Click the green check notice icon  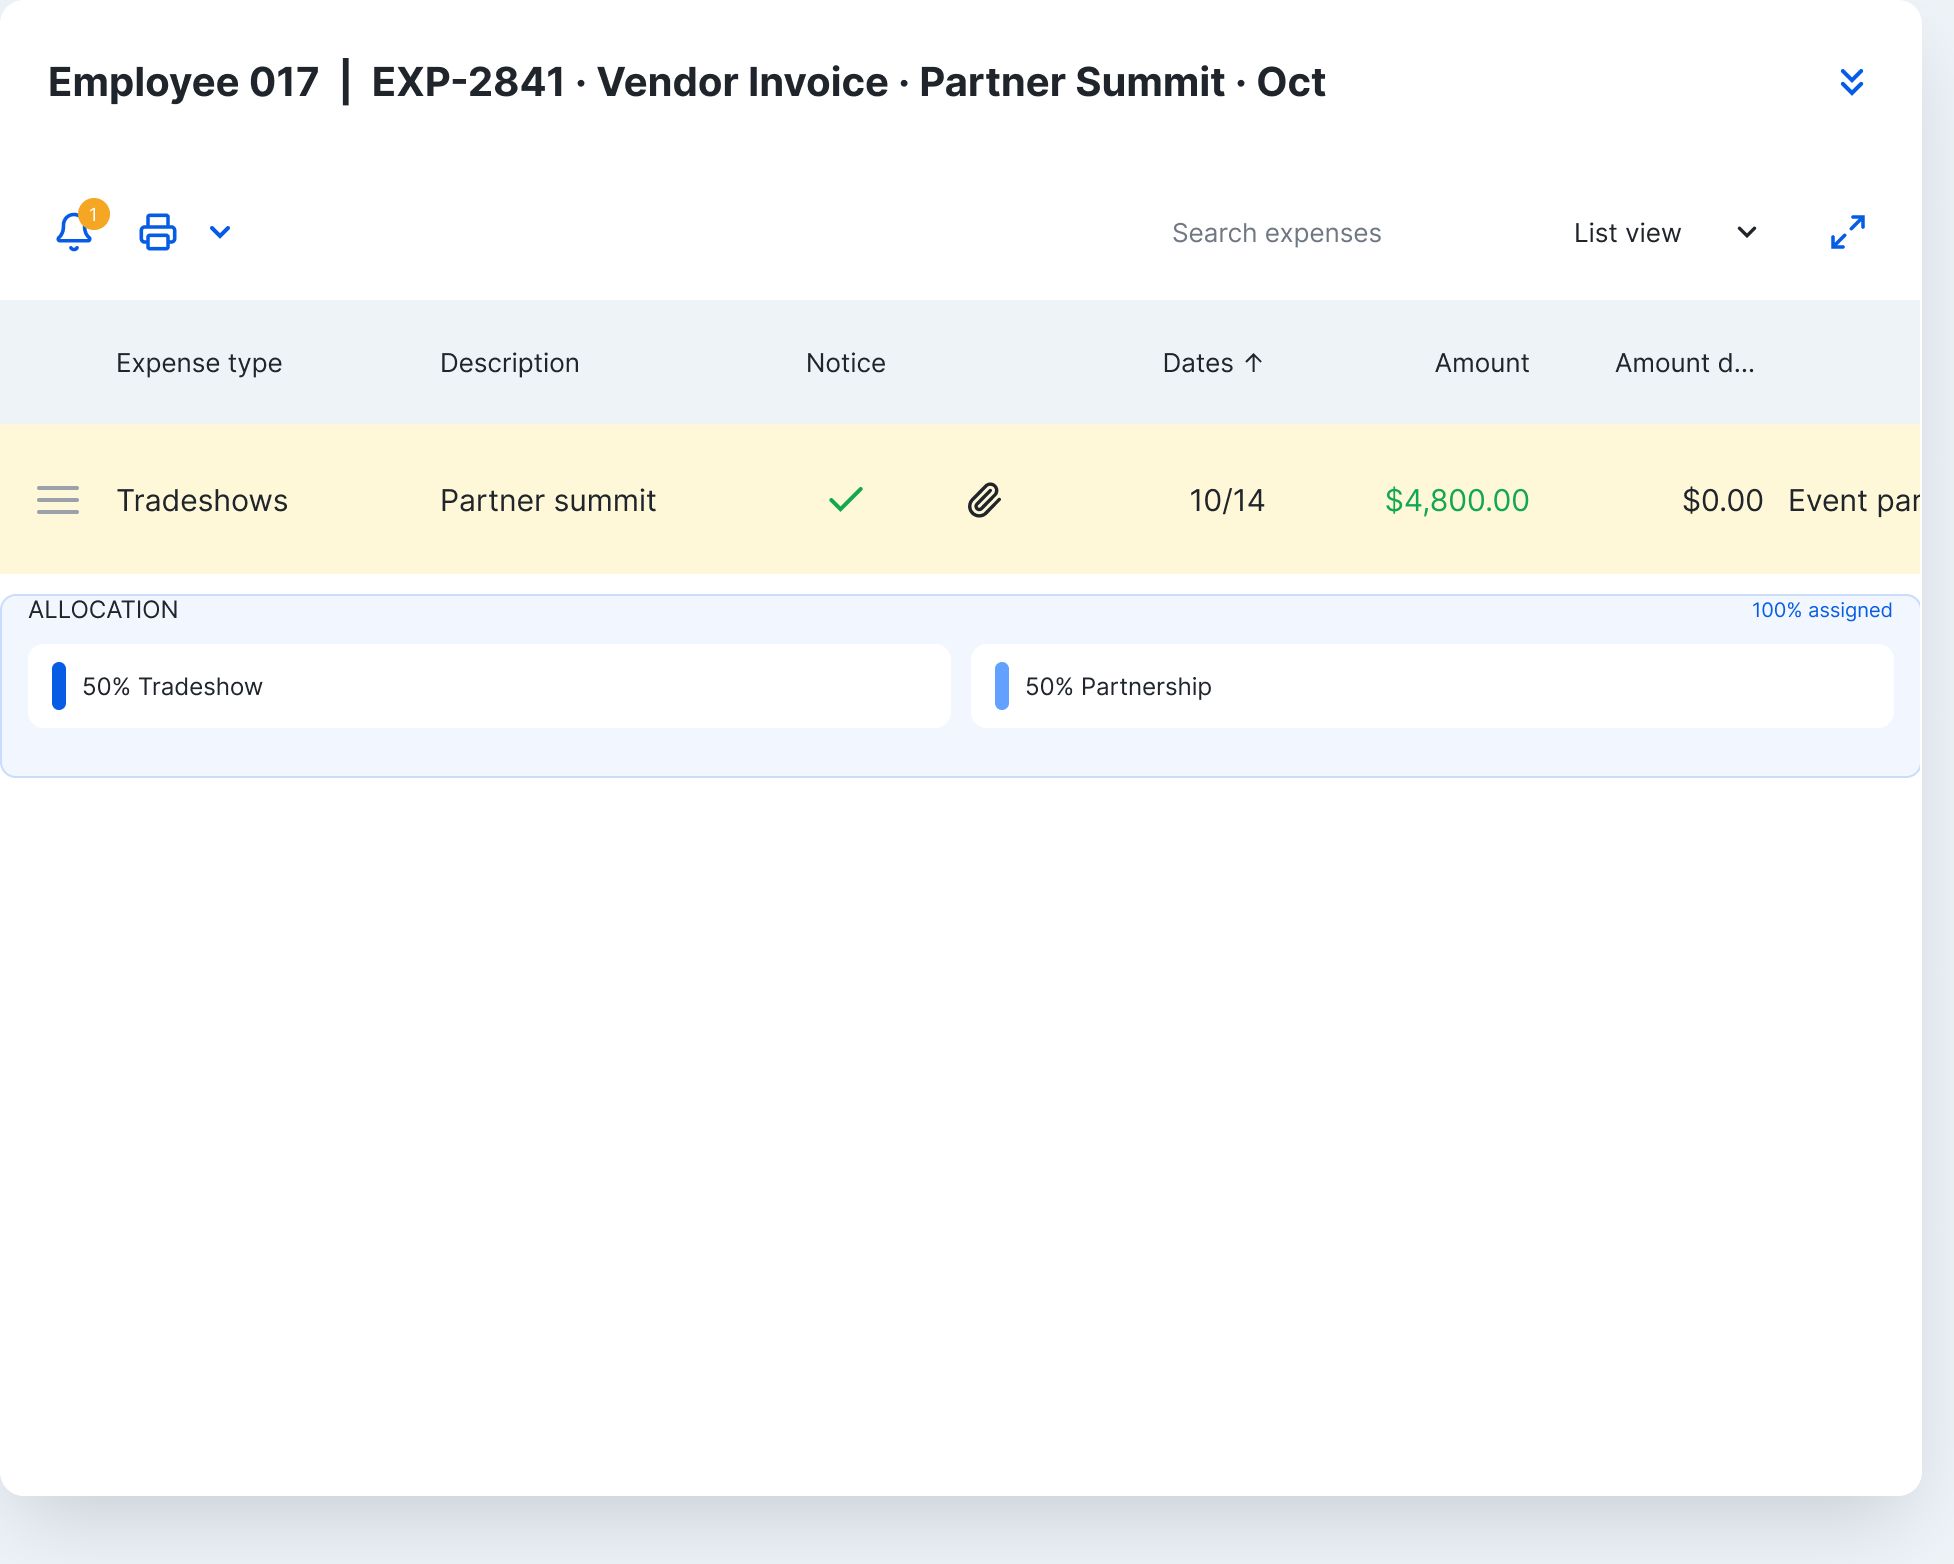[846, 499]
